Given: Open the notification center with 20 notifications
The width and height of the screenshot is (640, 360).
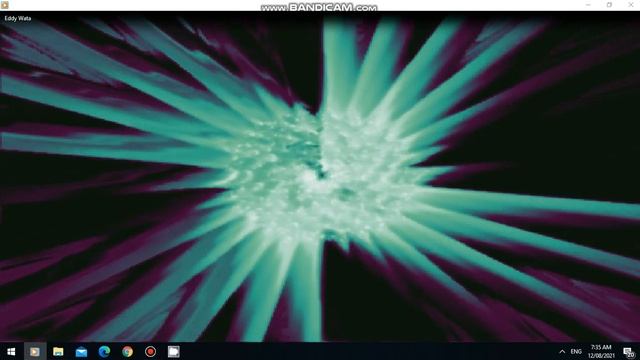Looking at the screenshot, I should (629, 351).
